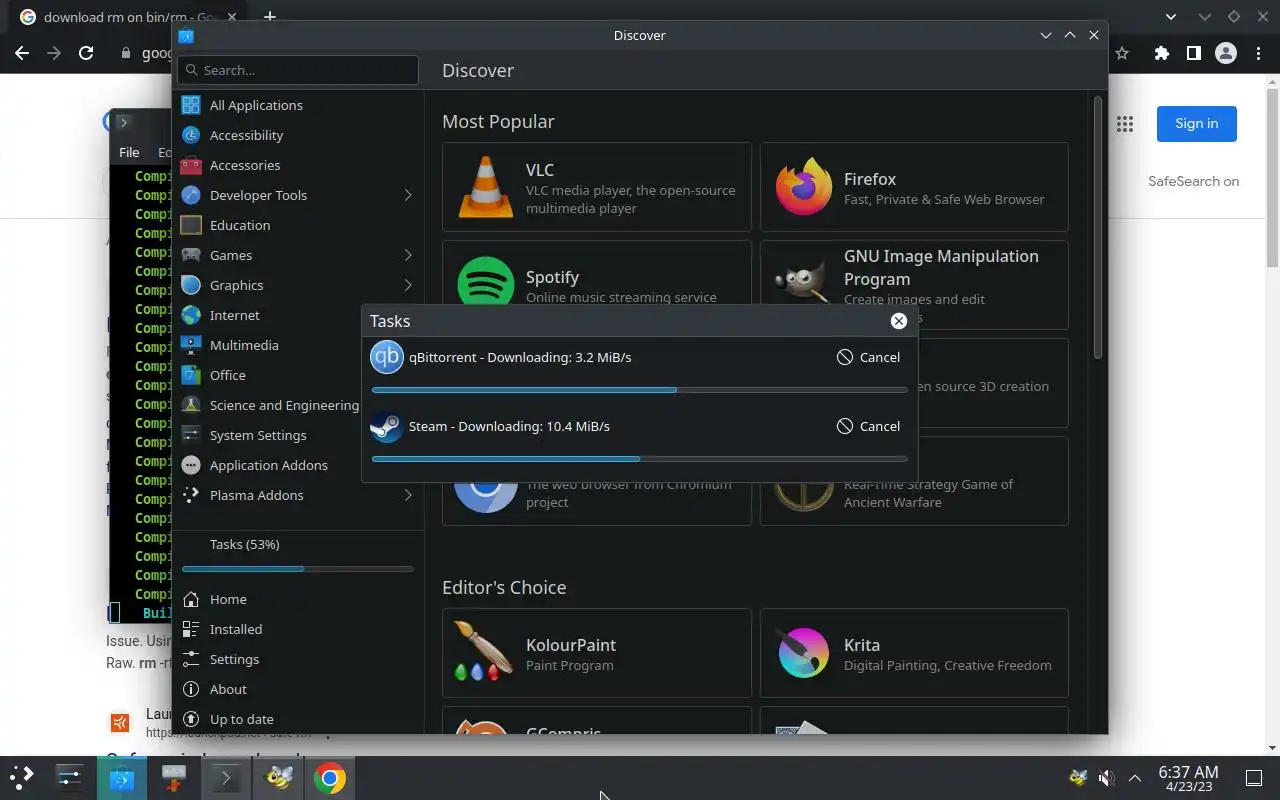Expand Developer Tools subcategories

(x=408, y=195)
